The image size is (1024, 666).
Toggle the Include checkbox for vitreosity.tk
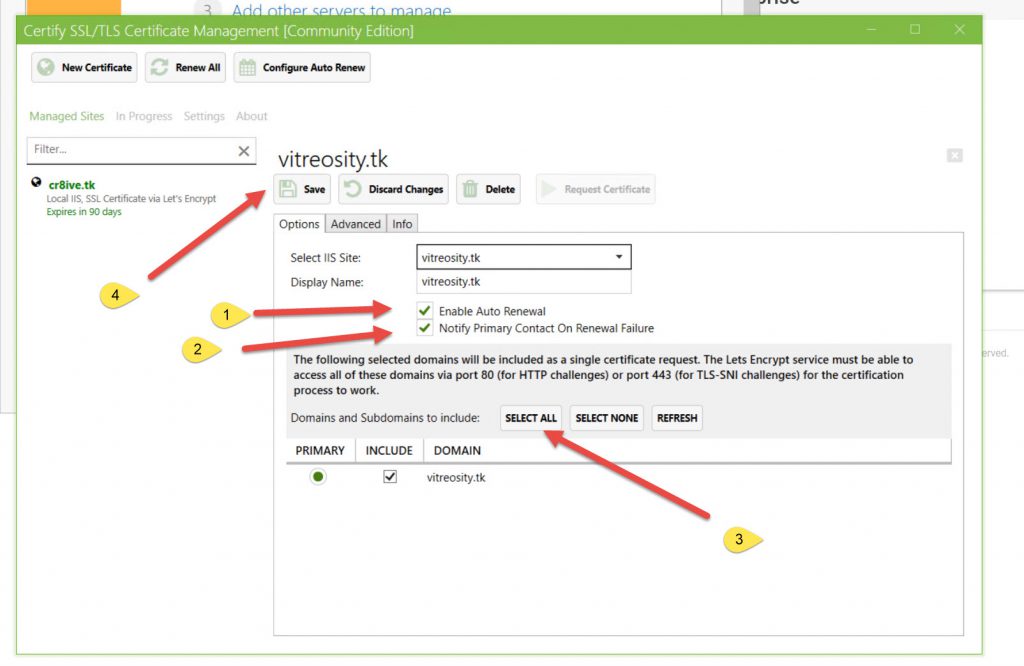point(390,477)
